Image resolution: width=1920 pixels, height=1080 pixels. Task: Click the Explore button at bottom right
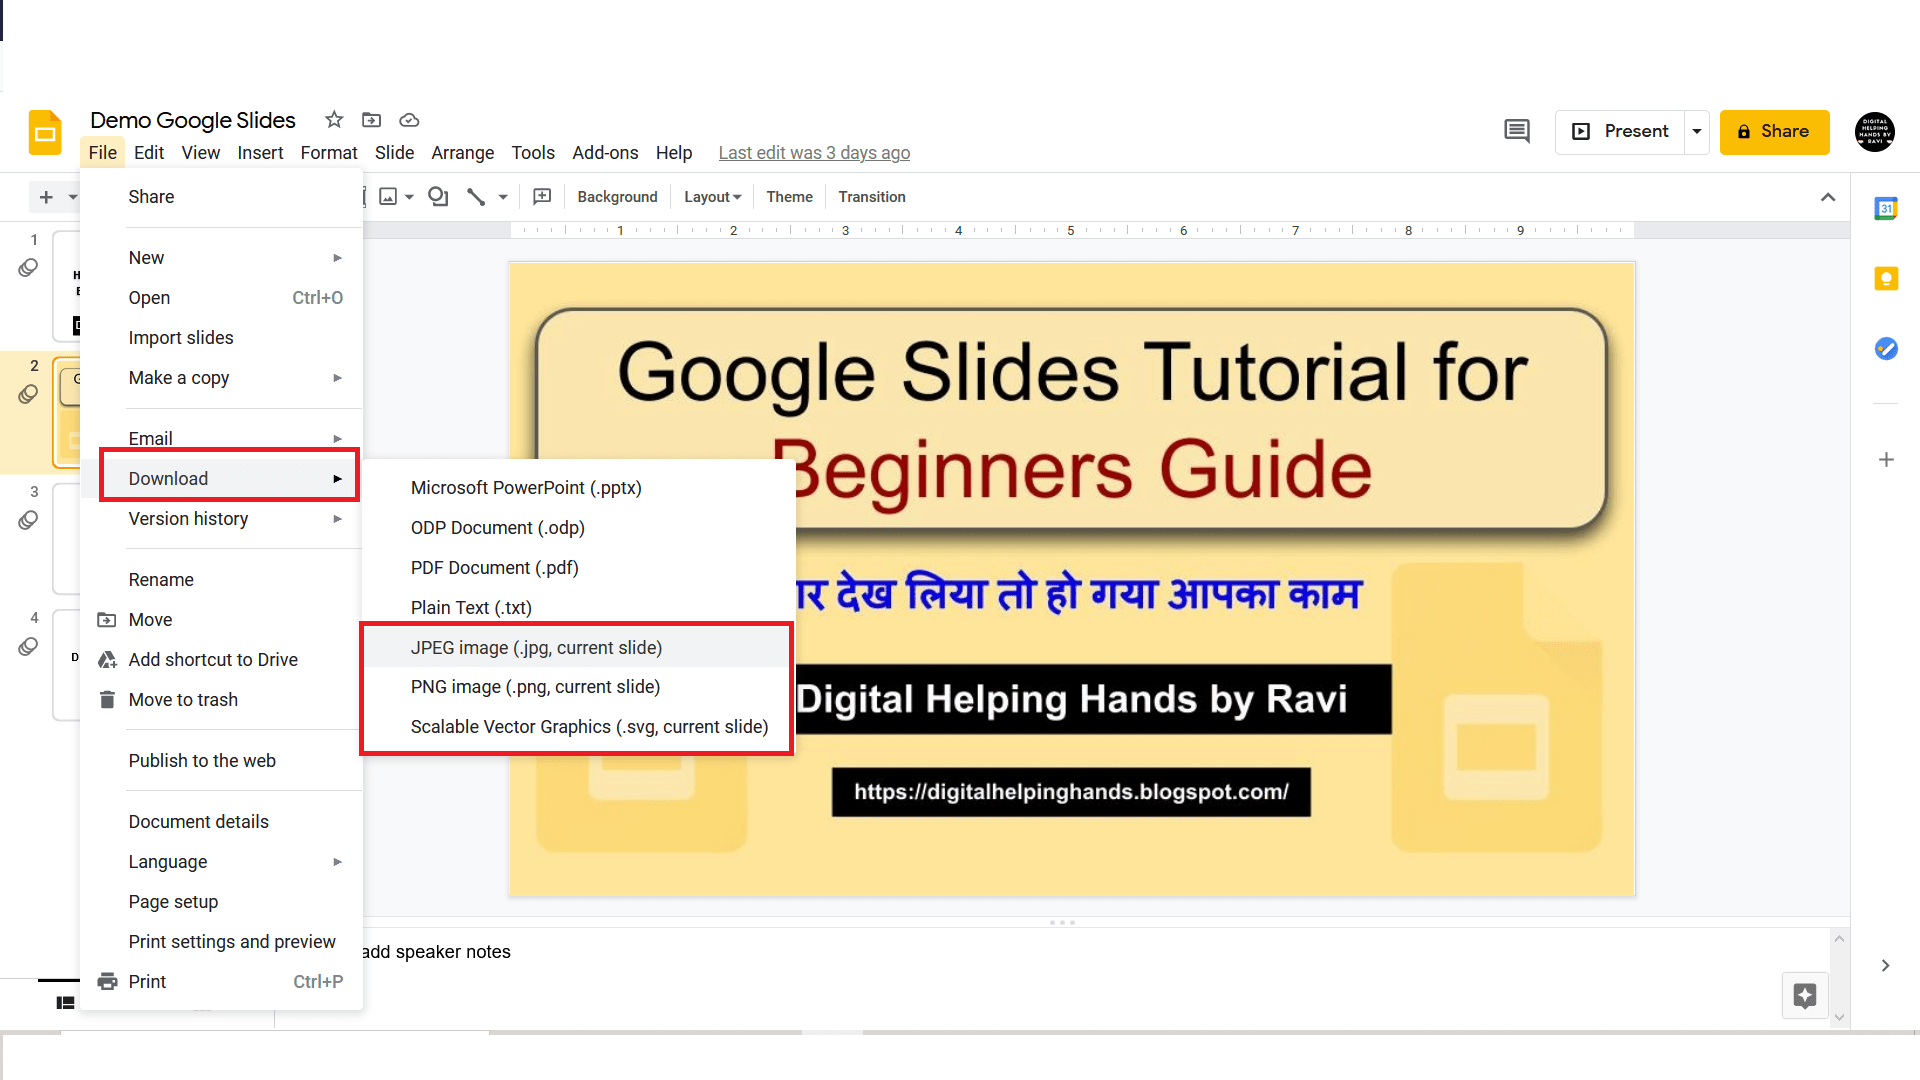pyautogui.click(x=1805, y=995)
